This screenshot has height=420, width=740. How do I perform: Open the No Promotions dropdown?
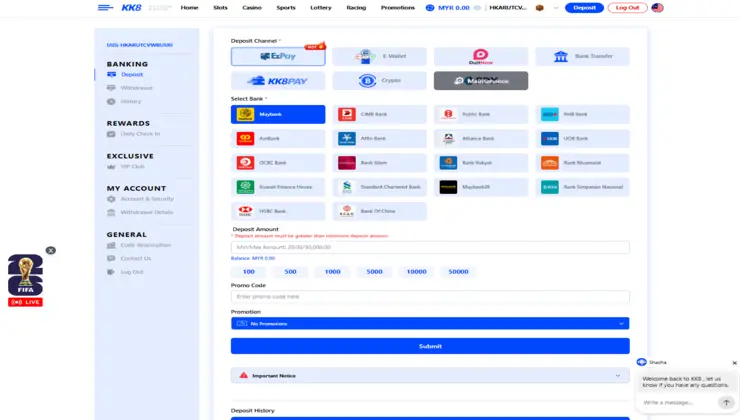click(x=430, y=324)
